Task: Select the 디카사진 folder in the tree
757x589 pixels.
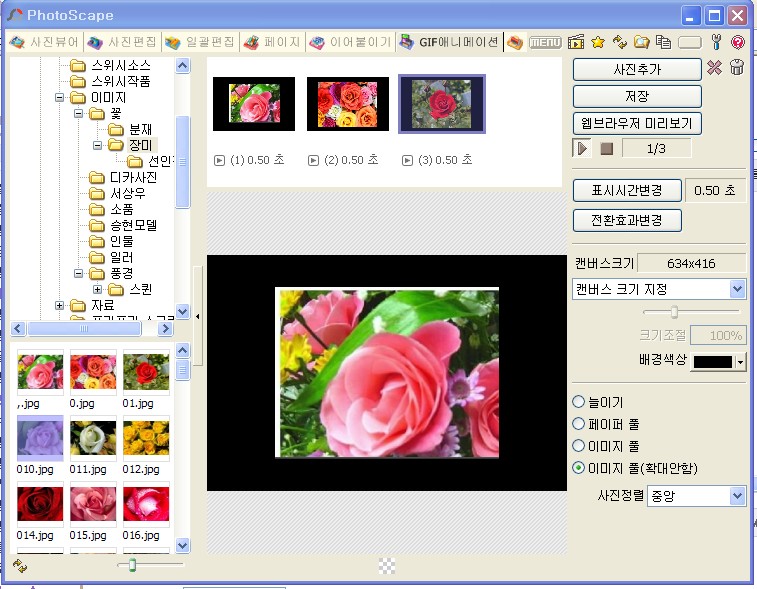Action: click(133, 177)
